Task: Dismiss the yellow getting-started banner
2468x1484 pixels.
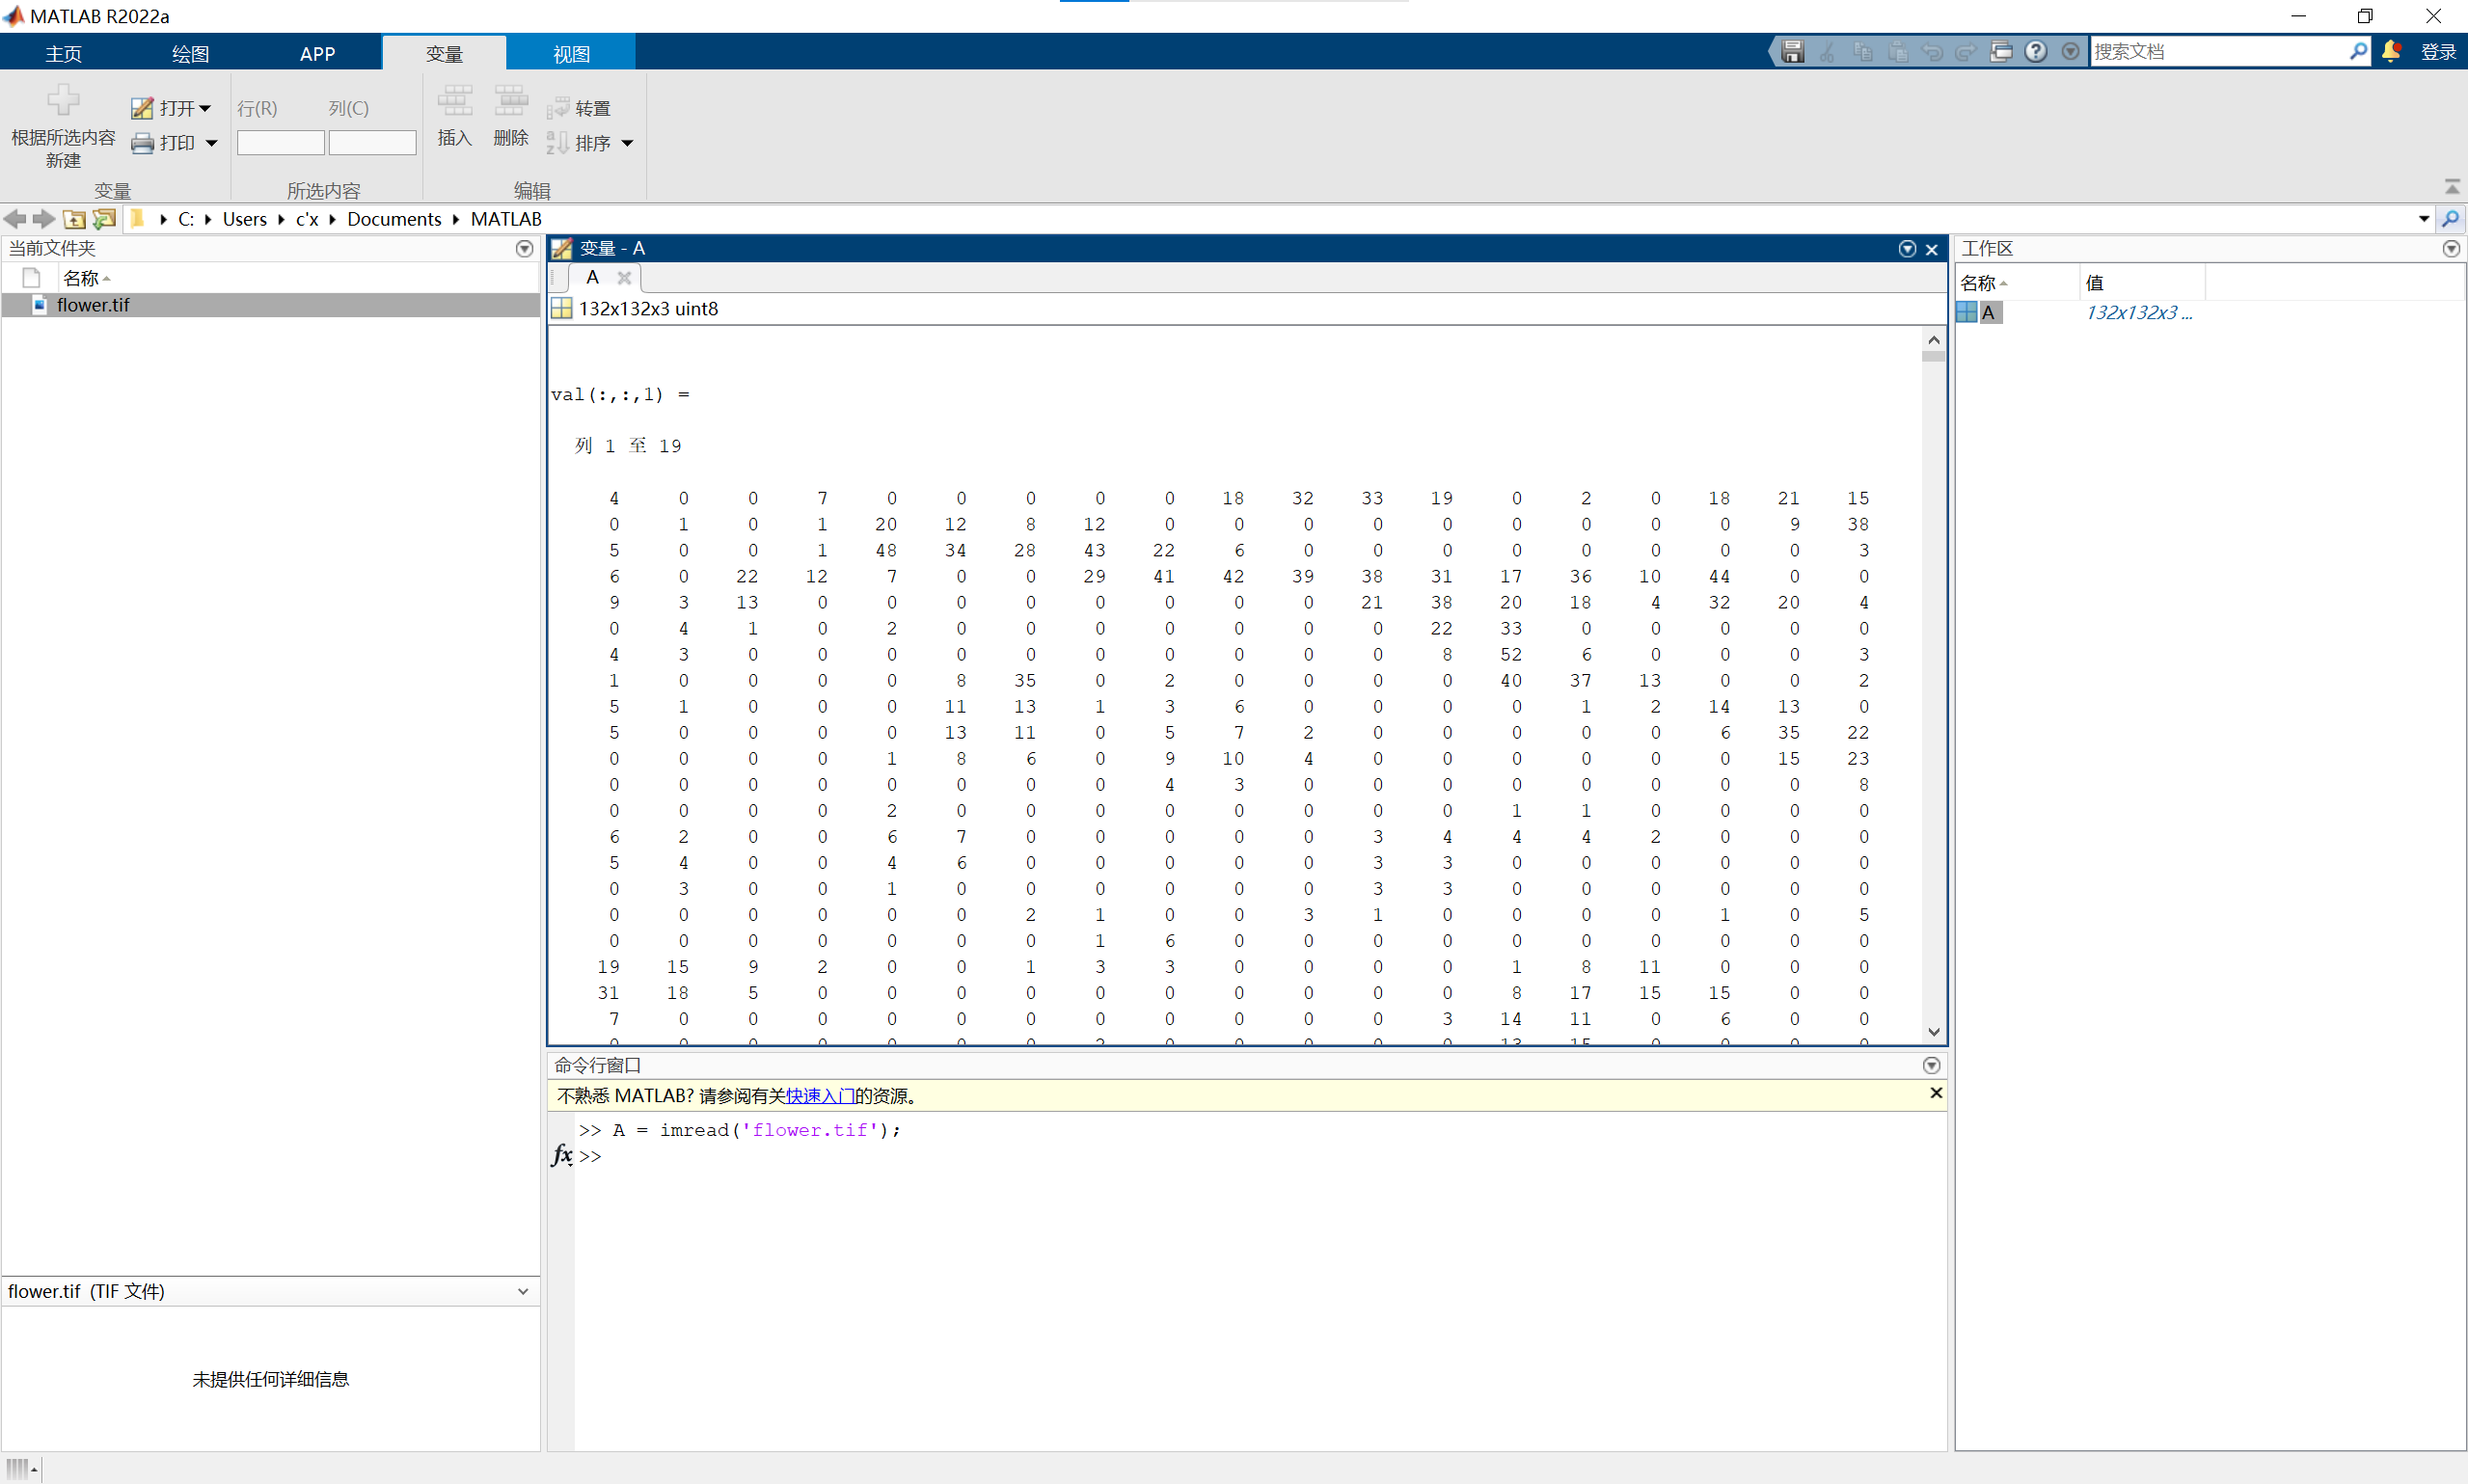Action: (1936, 1093)
